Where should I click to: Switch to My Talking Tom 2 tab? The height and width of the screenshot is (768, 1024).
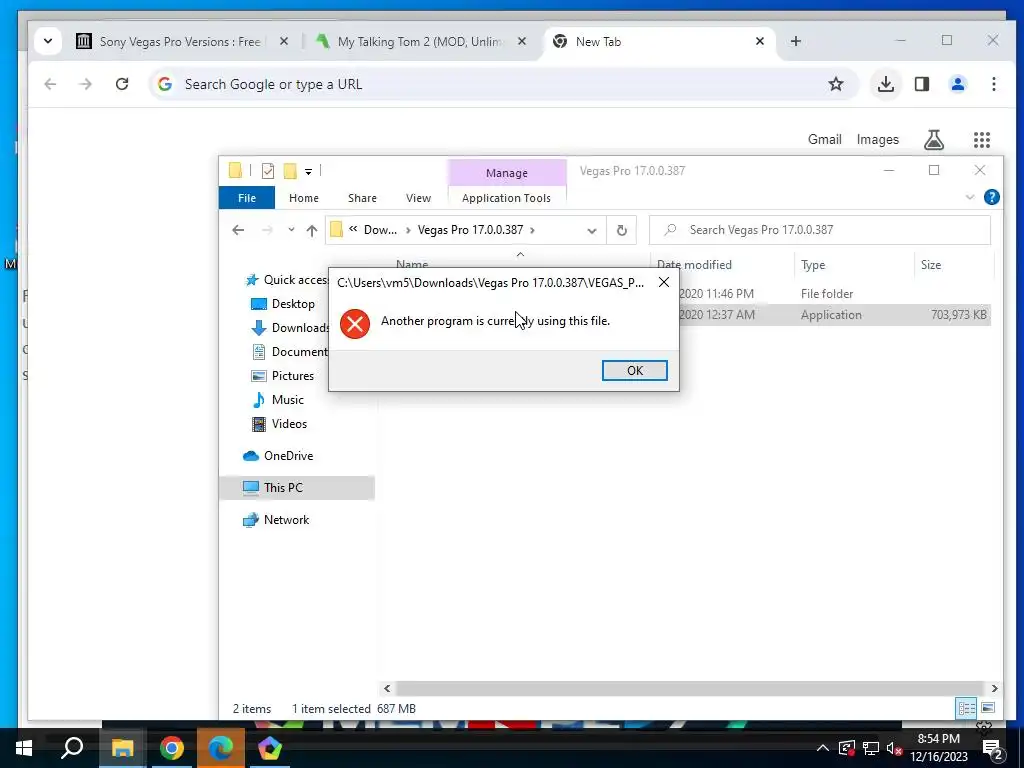tap(420, 42)
